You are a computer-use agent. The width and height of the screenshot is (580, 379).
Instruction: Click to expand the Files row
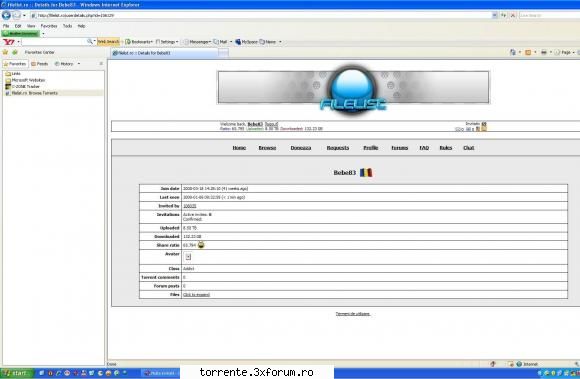[x=196, y=295]
